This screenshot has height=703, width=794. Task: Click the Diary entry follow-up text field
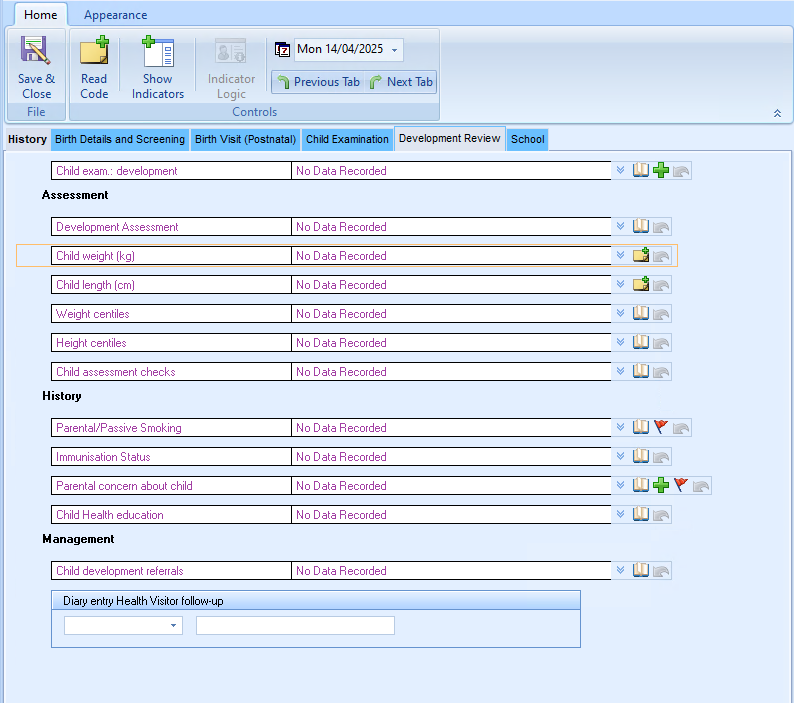tap(295, 626)
